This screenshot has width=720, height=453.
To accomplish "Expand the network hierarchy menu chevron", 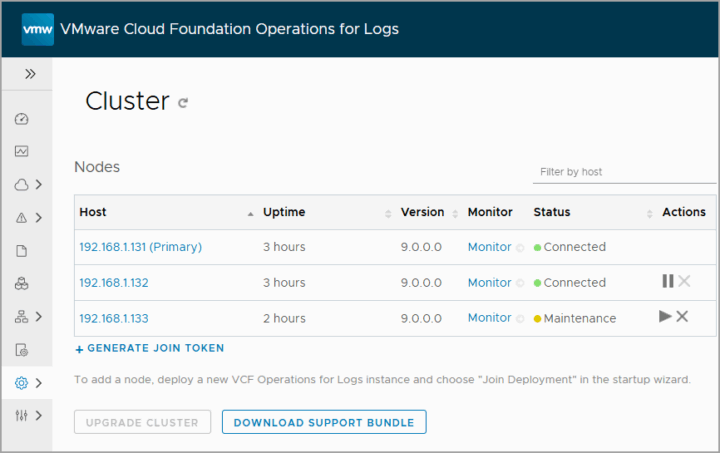I will click(39, 317).
